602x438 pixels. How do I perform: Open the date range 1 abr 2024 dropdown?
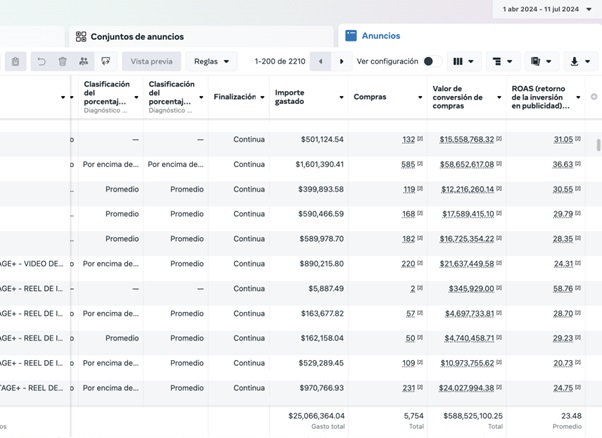548,9
